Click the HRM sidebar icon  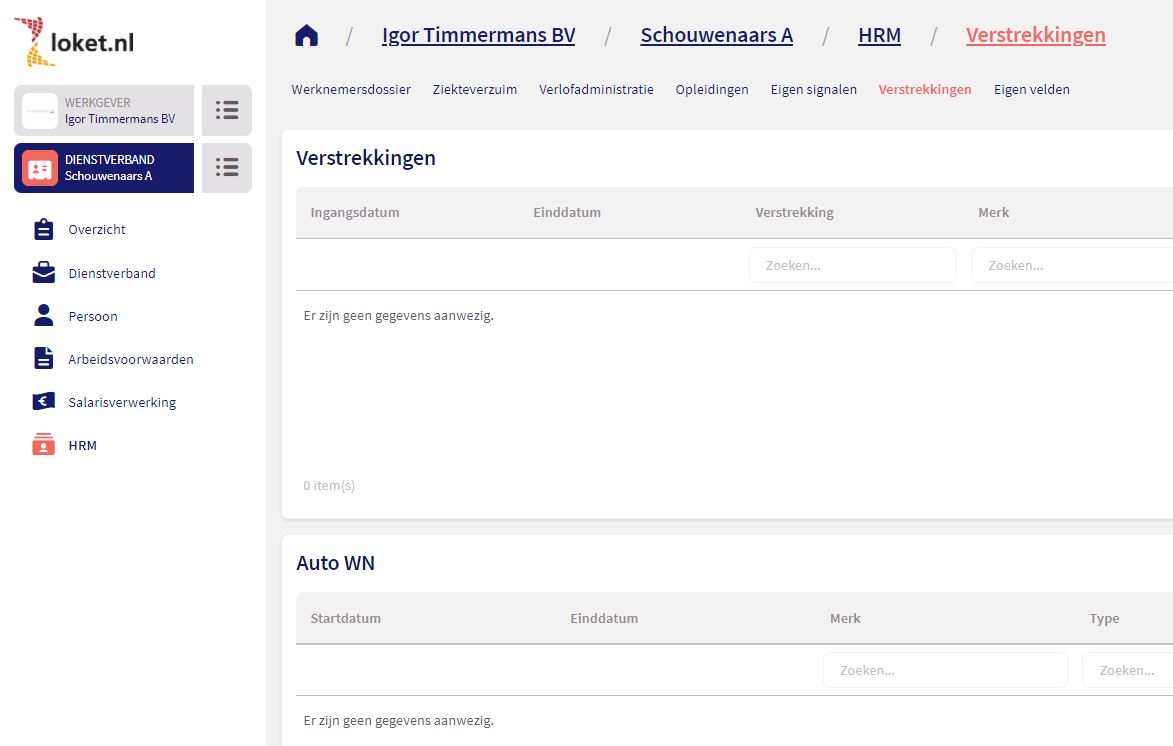[43, 445]
